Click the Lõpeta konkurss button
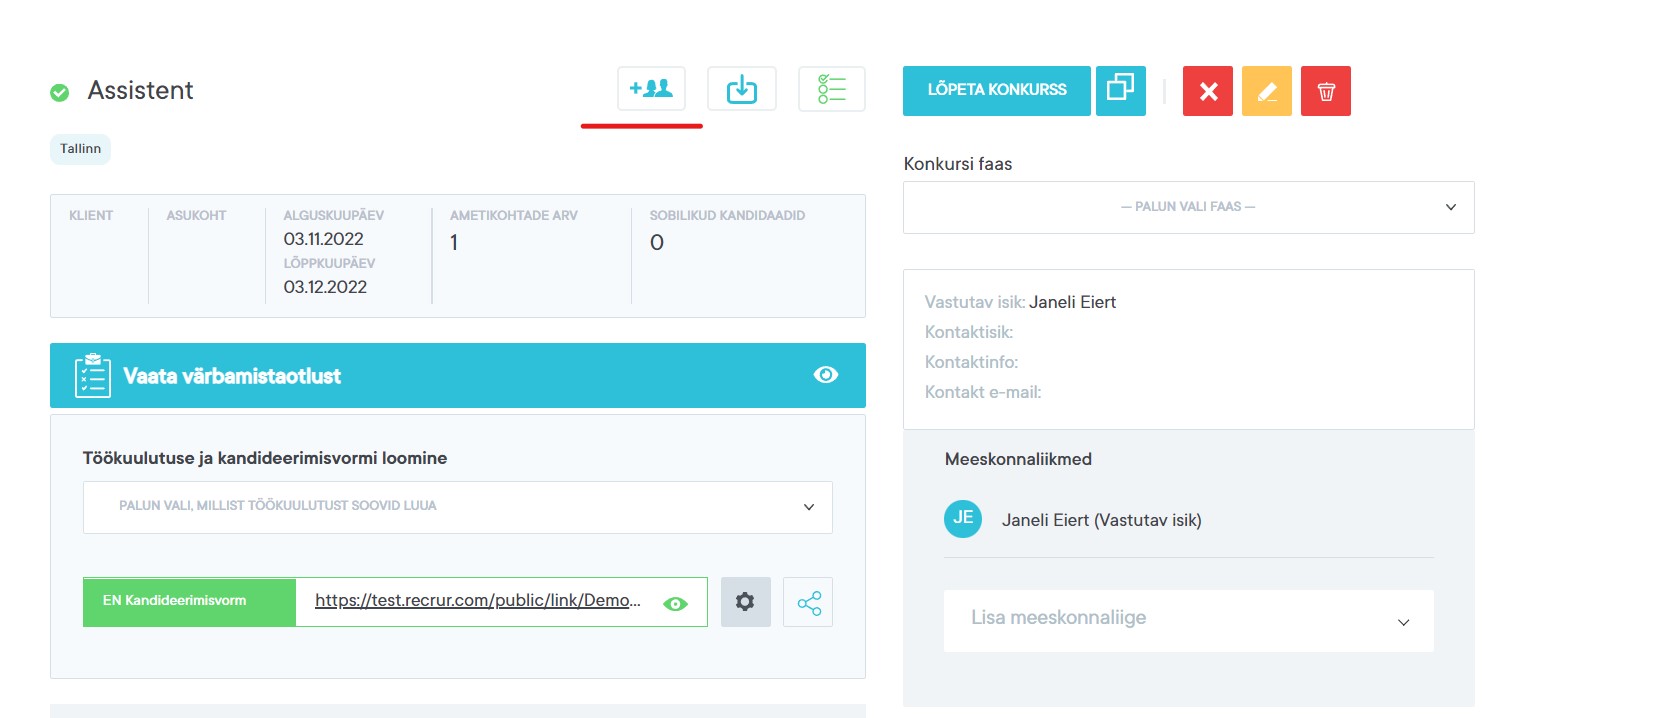The image size is (1658, 718). 996,90
